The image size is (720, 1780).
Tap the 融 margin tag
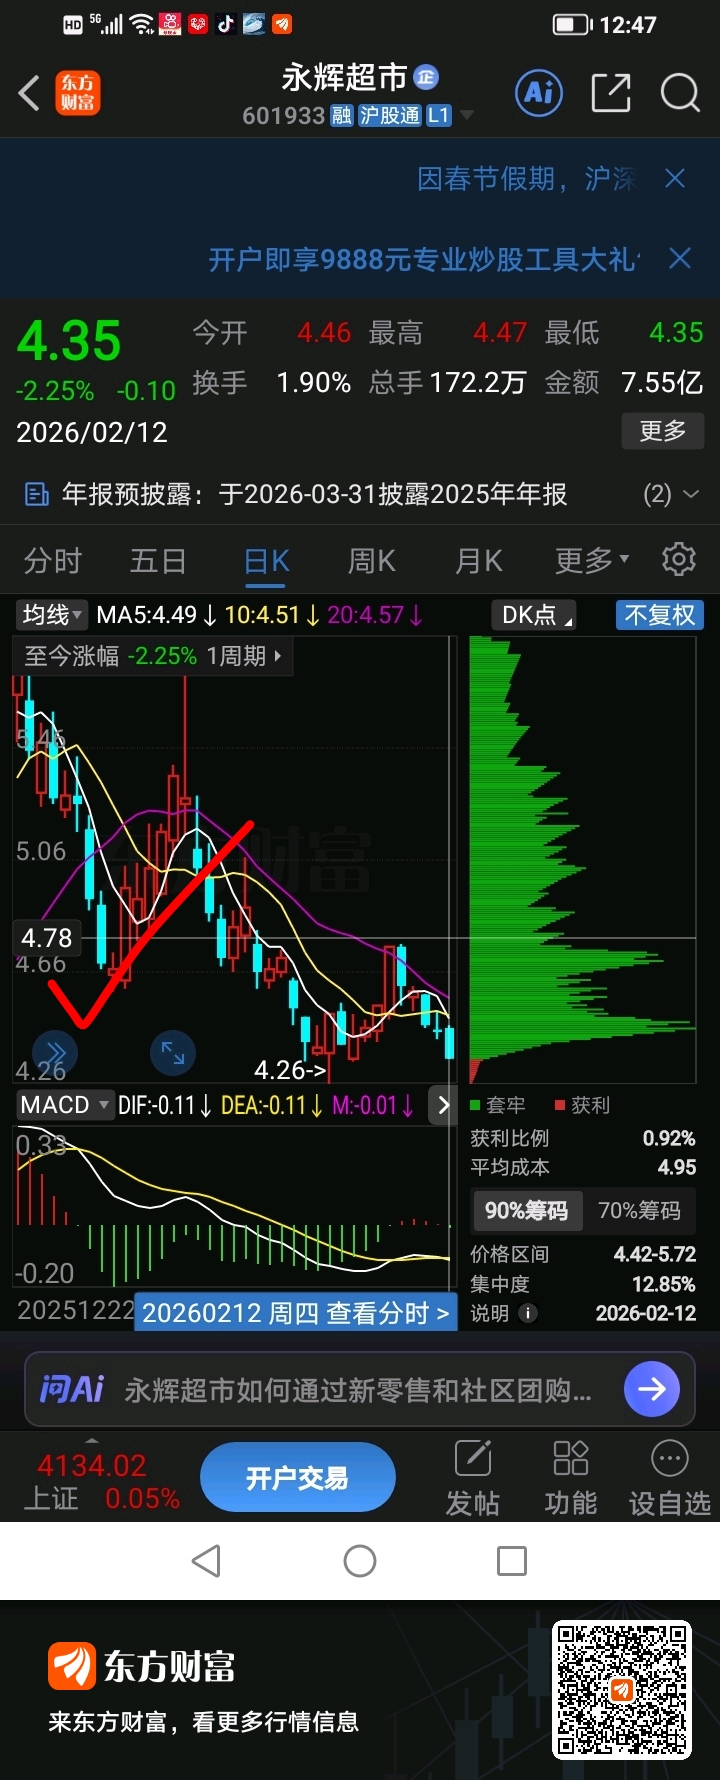pyautogui.click(x=342, y=116)
